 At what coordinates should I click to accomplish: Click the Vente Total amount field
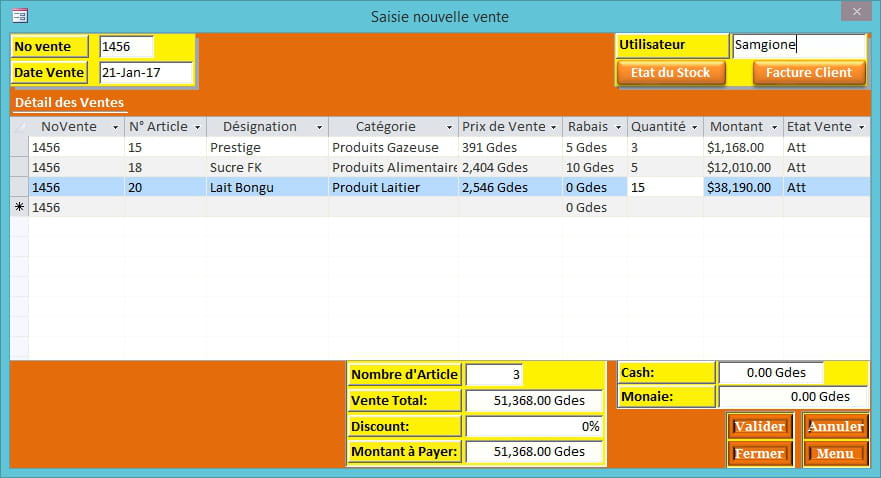tap(534, 400)
